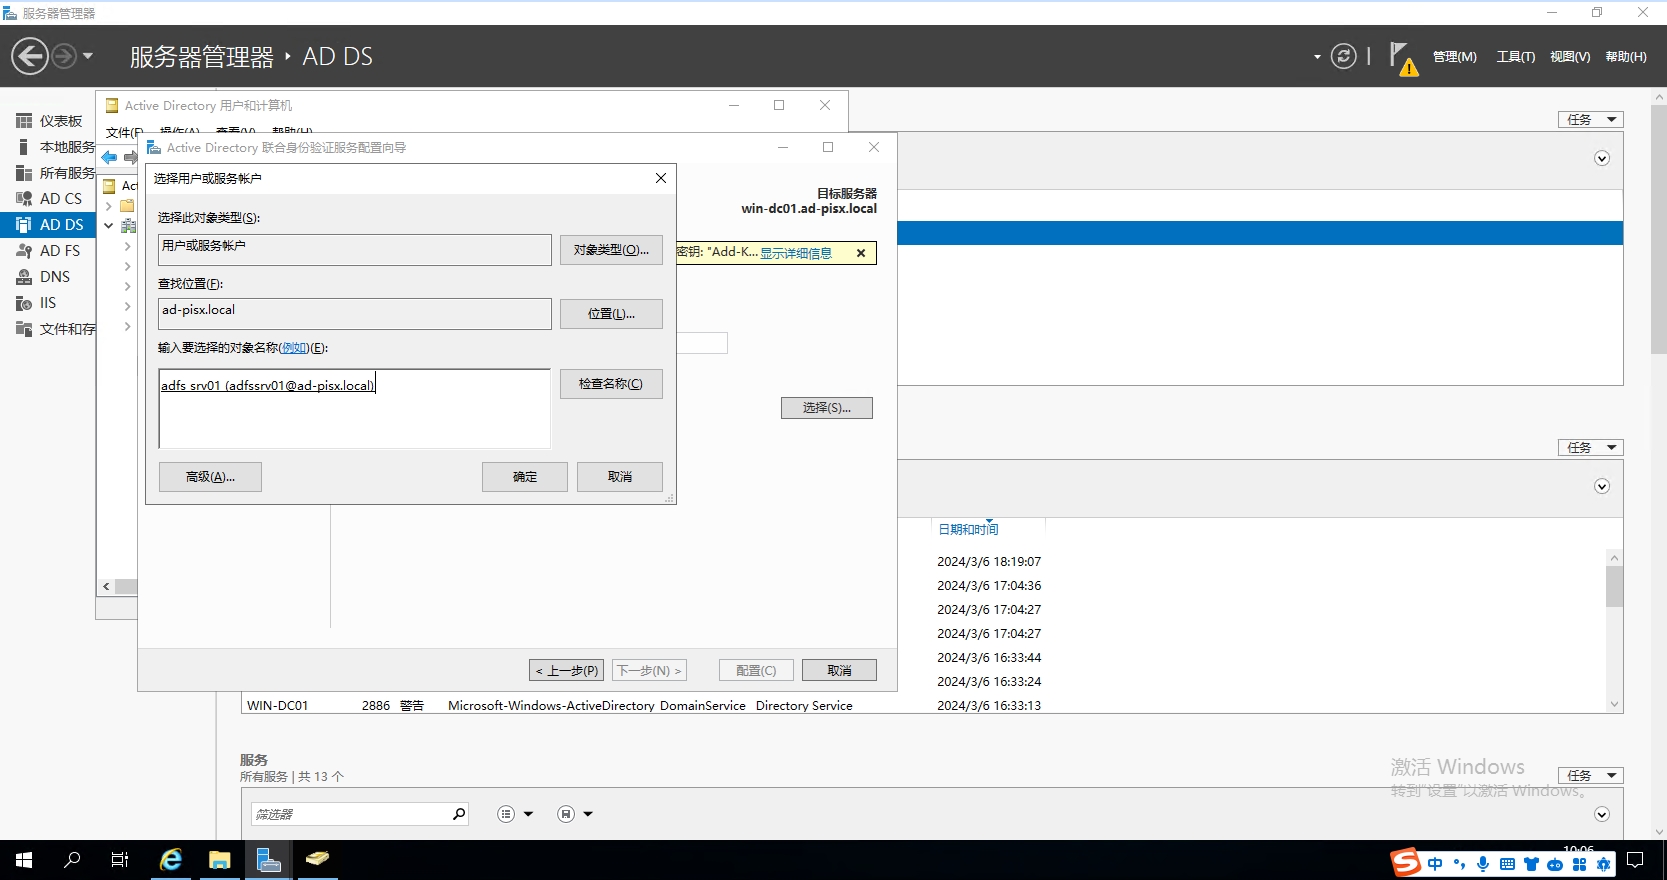Dismiss the yellow notification bar
The image size is (1667, 880).
click(x=861, y=254)
